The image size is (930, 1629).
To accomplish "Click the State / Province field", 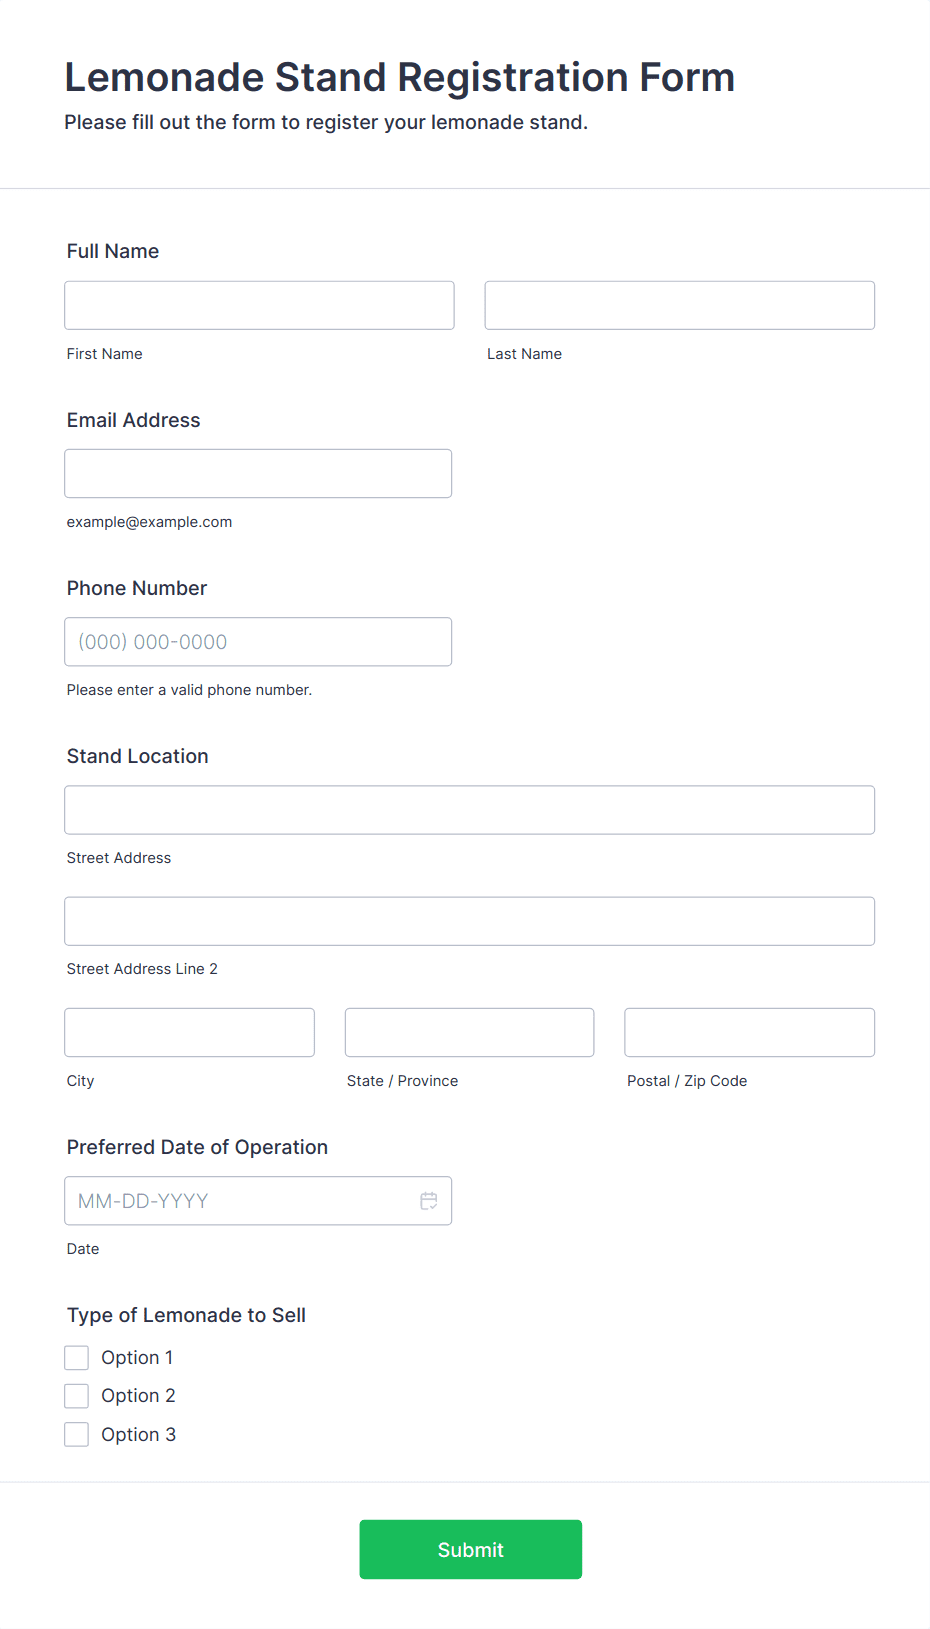I will (469, 1032).
